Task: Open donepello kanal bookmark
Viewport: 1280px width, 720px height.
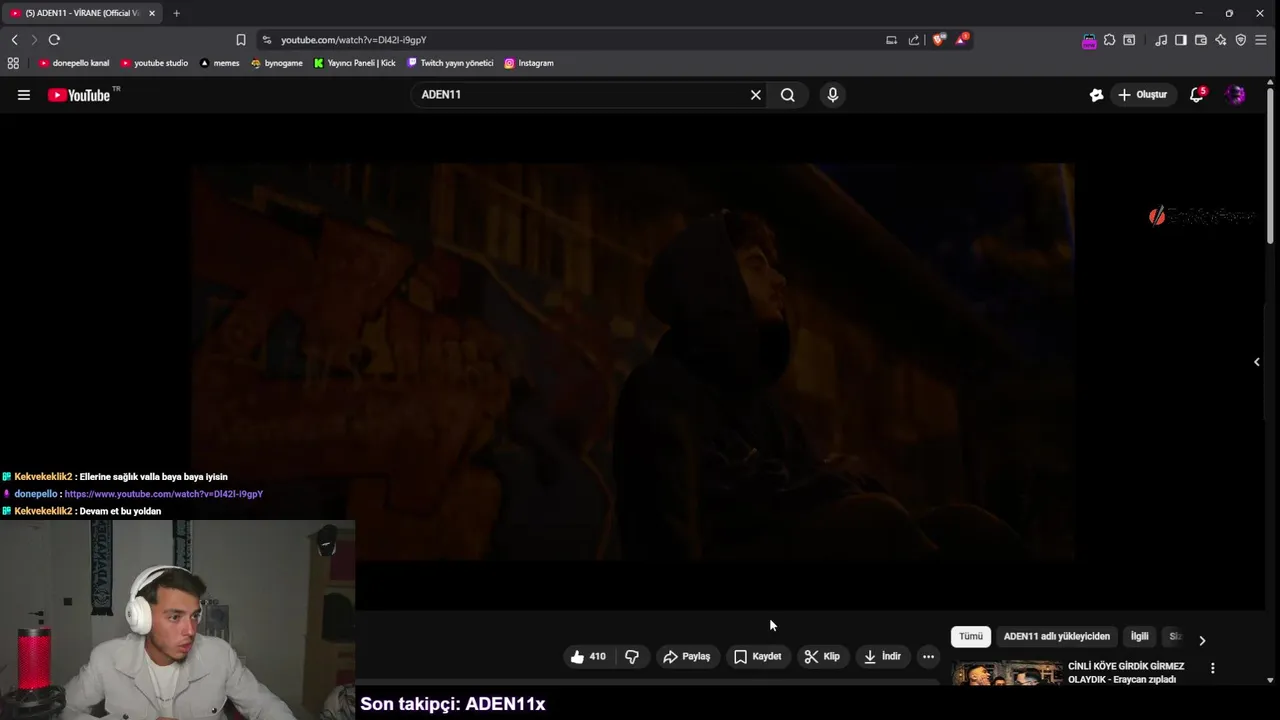Action: [x=73, y=63]
